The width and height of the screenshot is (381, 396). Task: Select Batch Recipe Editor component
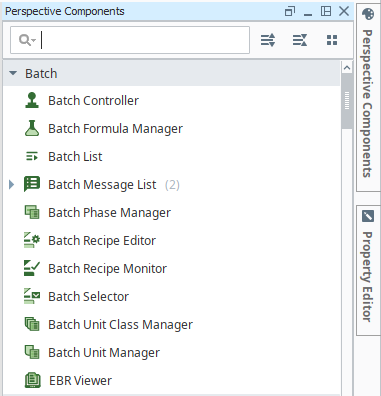click(x=102, y=240)
